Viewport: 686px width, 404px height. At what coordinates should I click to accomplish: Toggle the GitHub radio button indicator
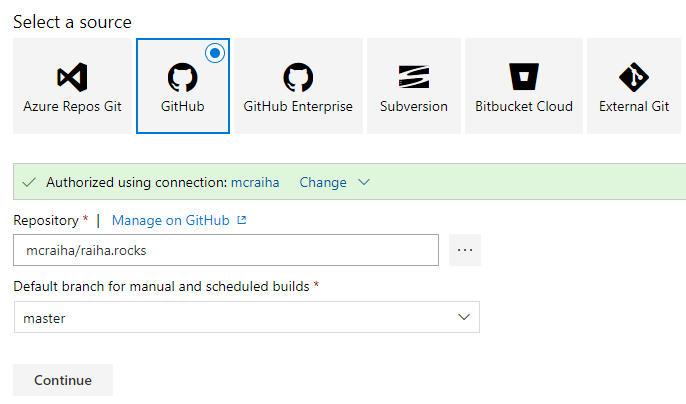point(215,53)
